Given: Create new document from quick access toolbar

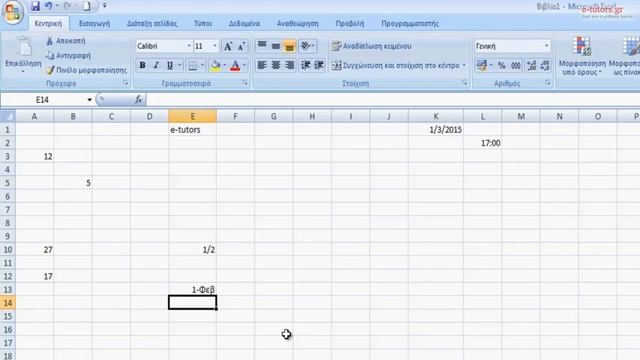Looking at the screenshot, I should click(x=87, y=6).
